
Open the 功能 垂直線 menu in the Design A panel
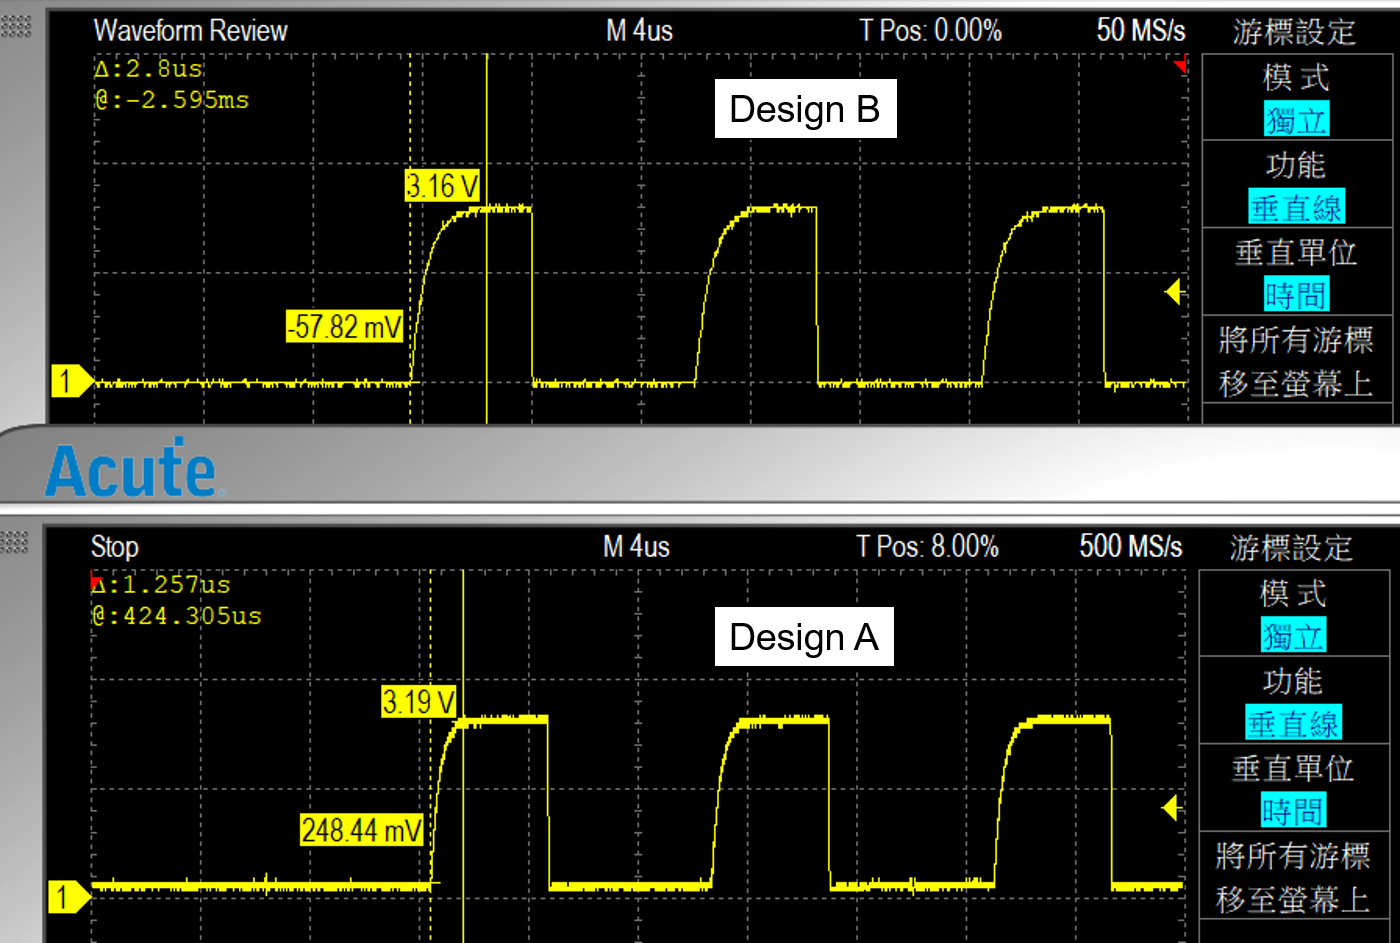coord(1293,701)
